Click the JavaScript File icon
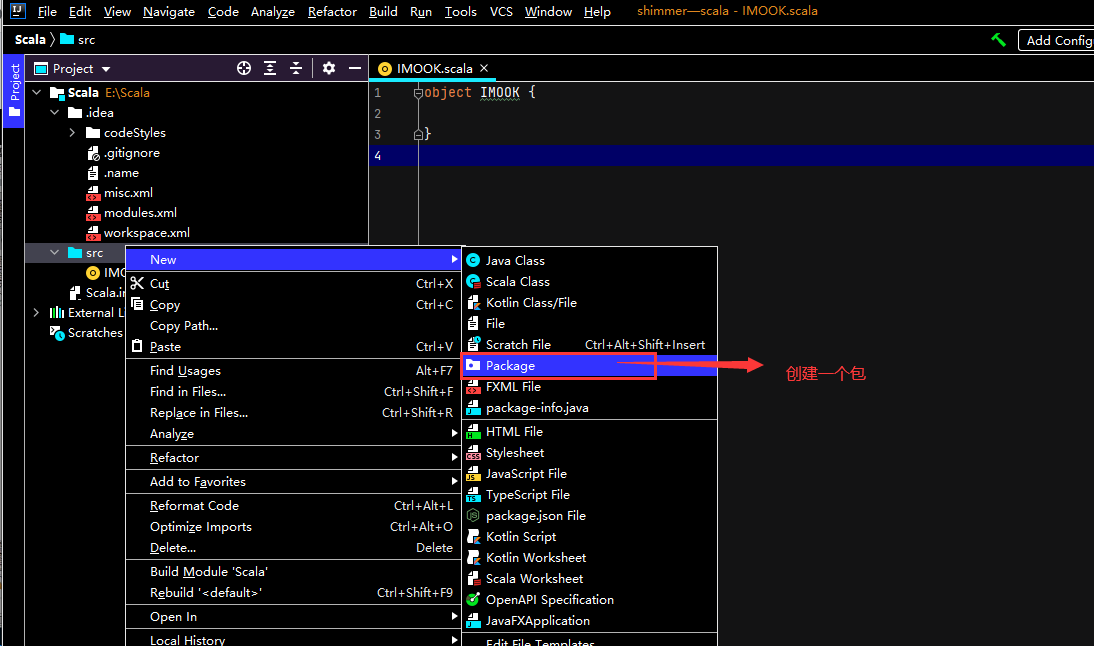This screenshot has height=646, width=1094. pyautogui.click(x=473, y=474)
